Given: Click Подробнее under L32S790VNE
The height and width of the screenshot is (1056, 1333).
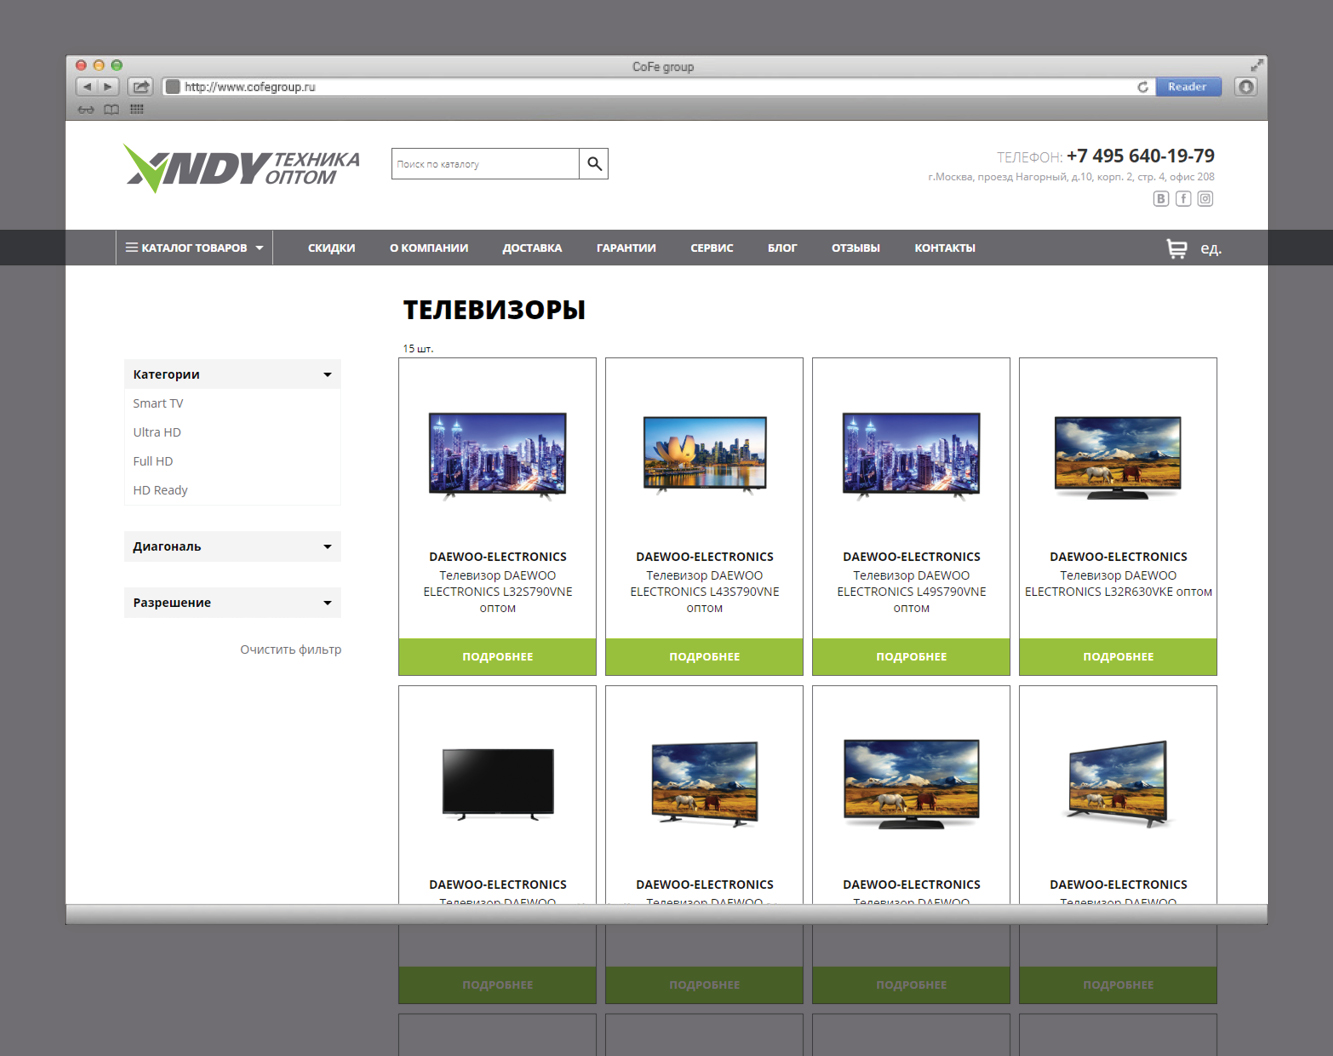Looking at the screenshot, I should point(497,657).
